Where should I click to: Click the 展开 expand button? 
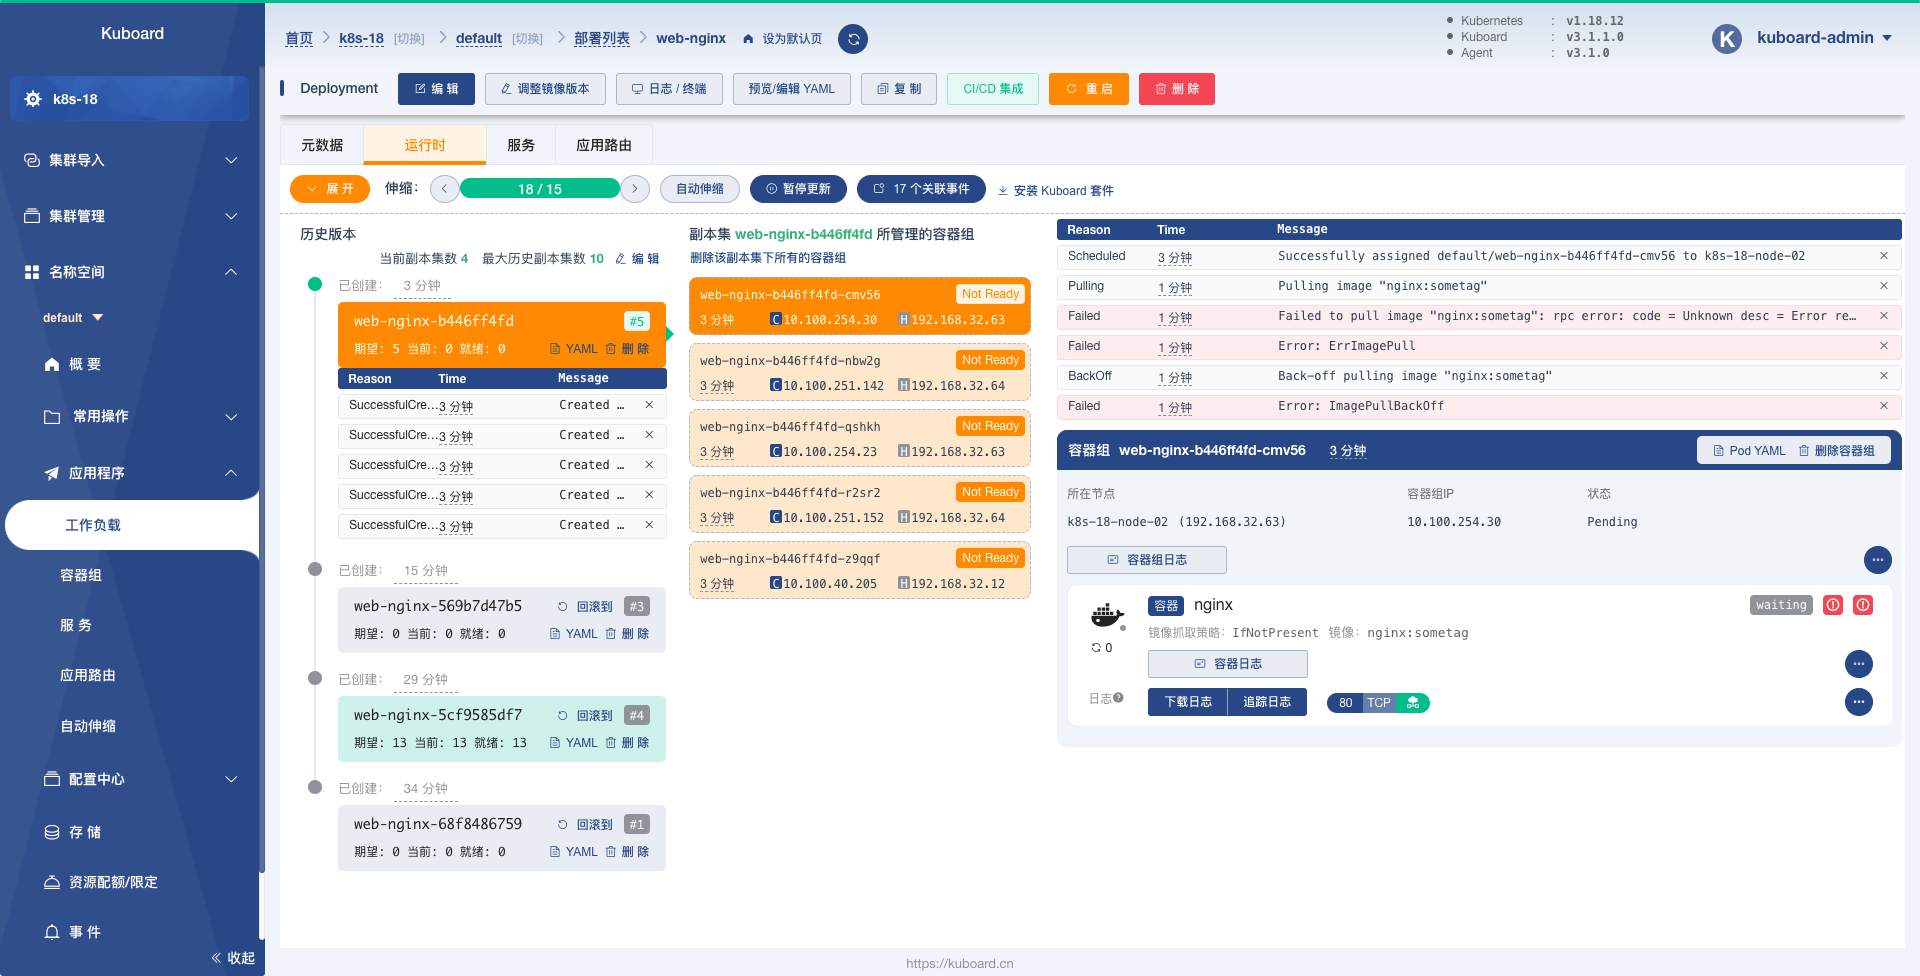tap(330, 189)
